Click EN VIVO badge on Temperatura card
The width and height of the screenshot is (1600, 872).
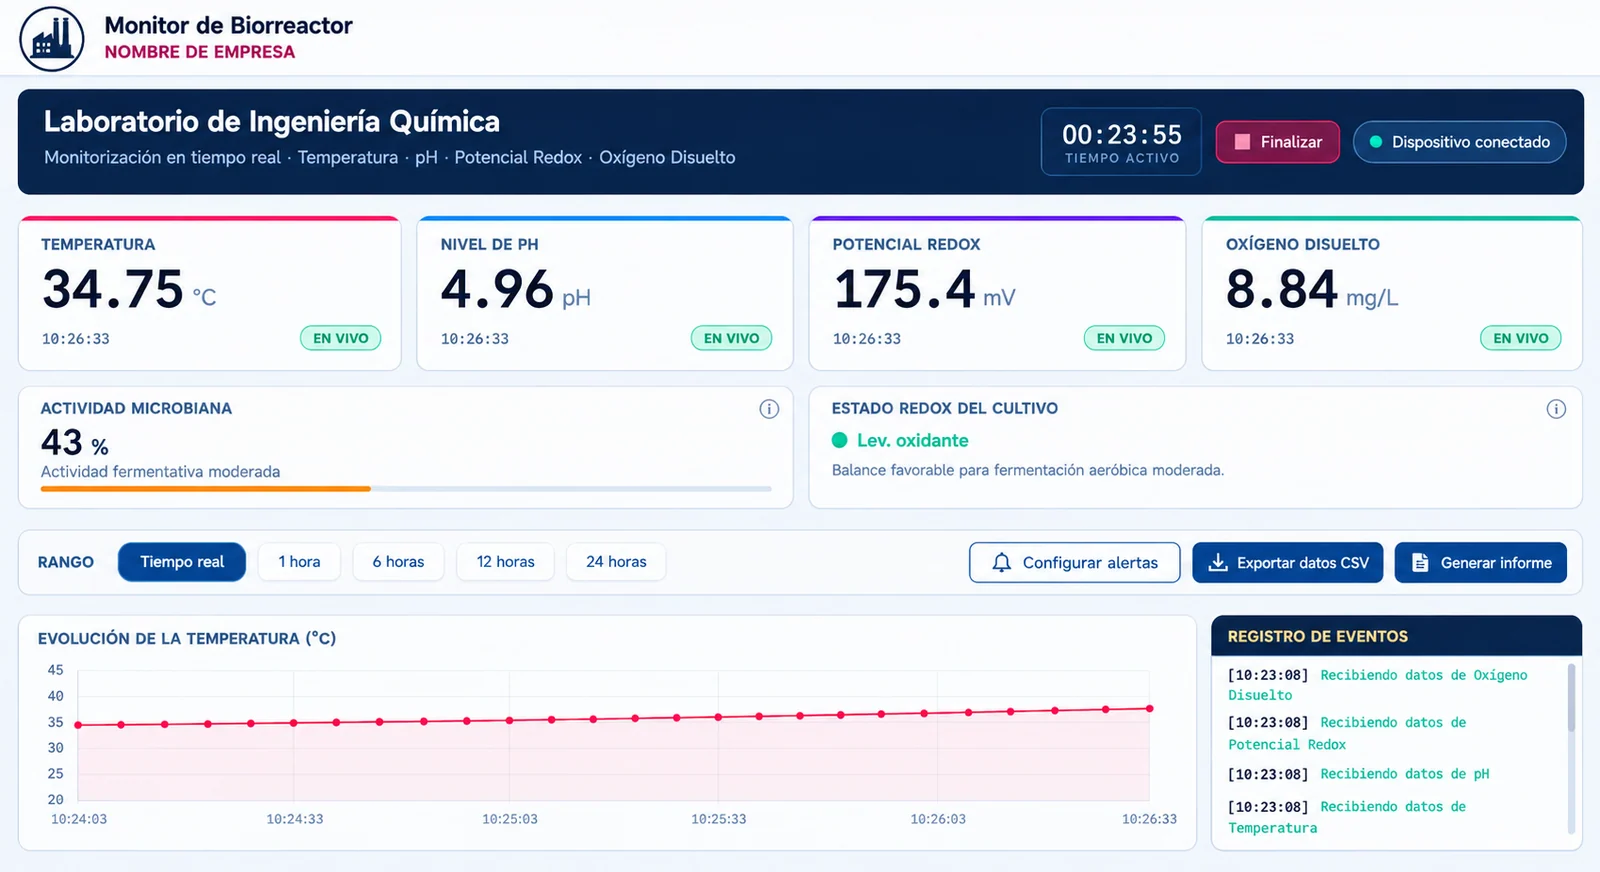tap(341, 338)
